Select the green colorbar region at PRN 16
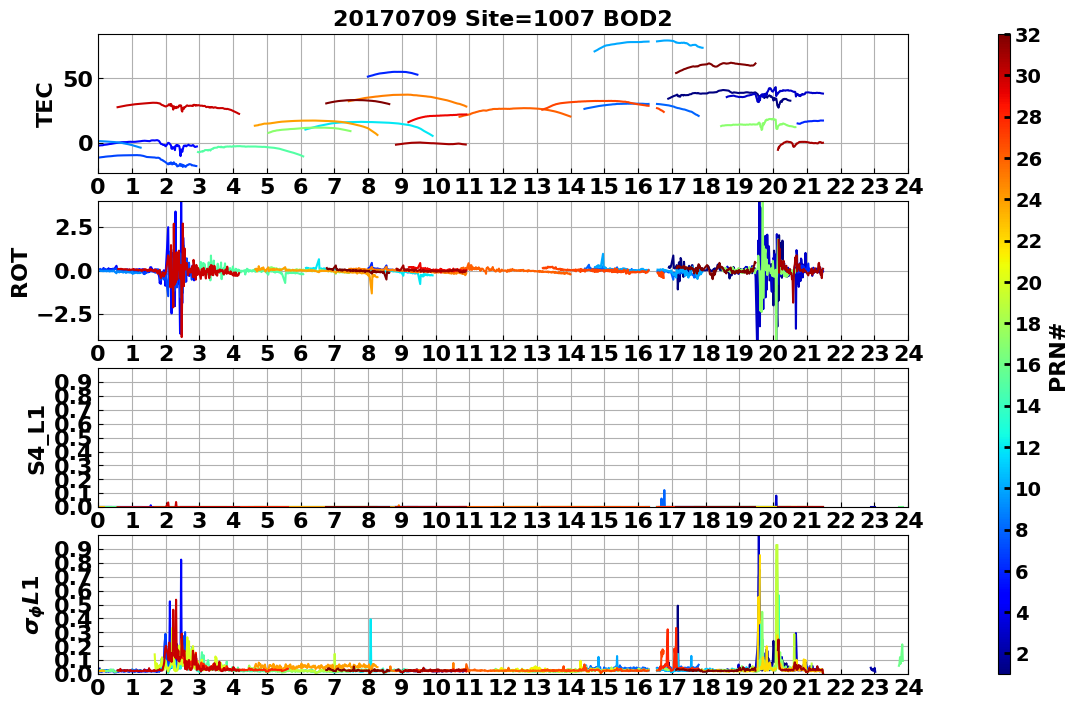1077x709 pixels. [x=1004, y=365]
